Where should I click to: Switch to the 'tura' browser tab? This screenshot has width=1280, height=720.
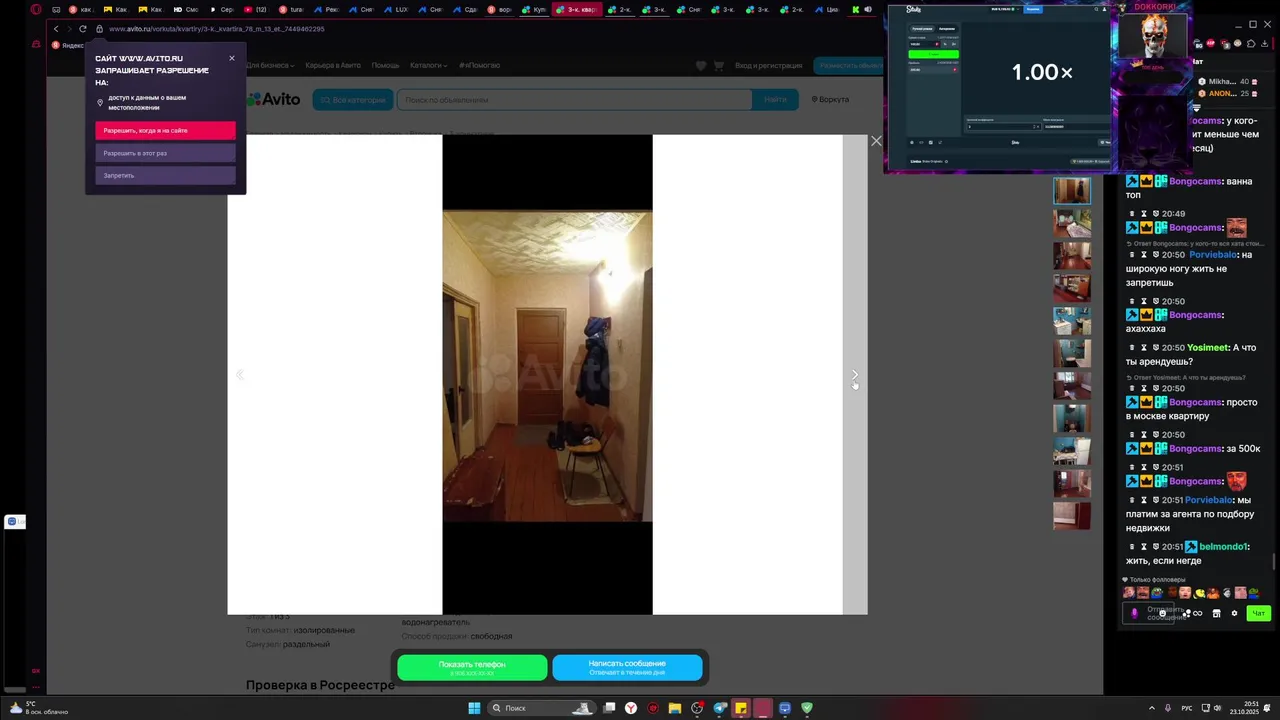[x=291, y=9]
